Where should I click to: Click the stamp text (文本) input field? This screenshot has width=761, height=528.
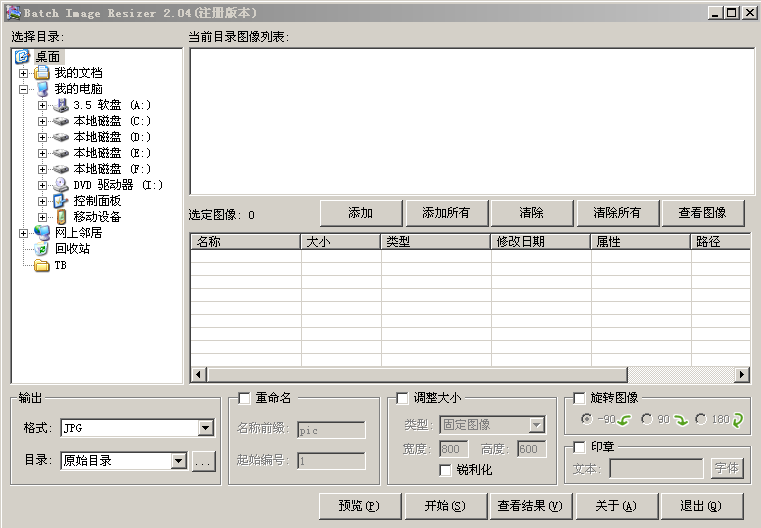[x=656, y=469]
